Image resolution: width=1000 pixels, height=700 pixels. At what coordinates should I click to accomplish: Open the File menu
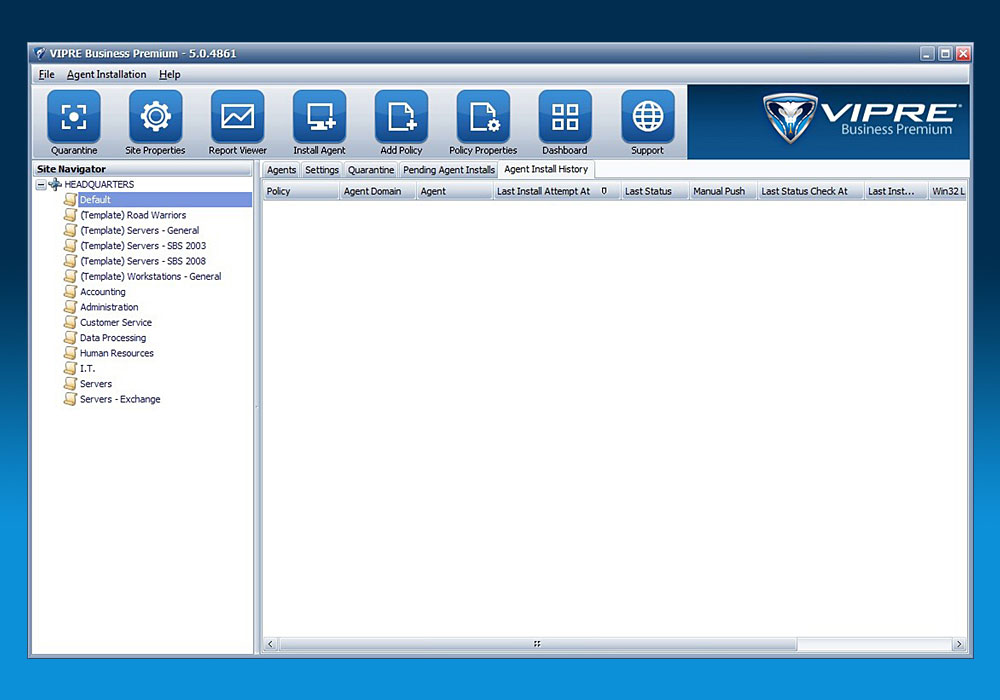point(47,75)
